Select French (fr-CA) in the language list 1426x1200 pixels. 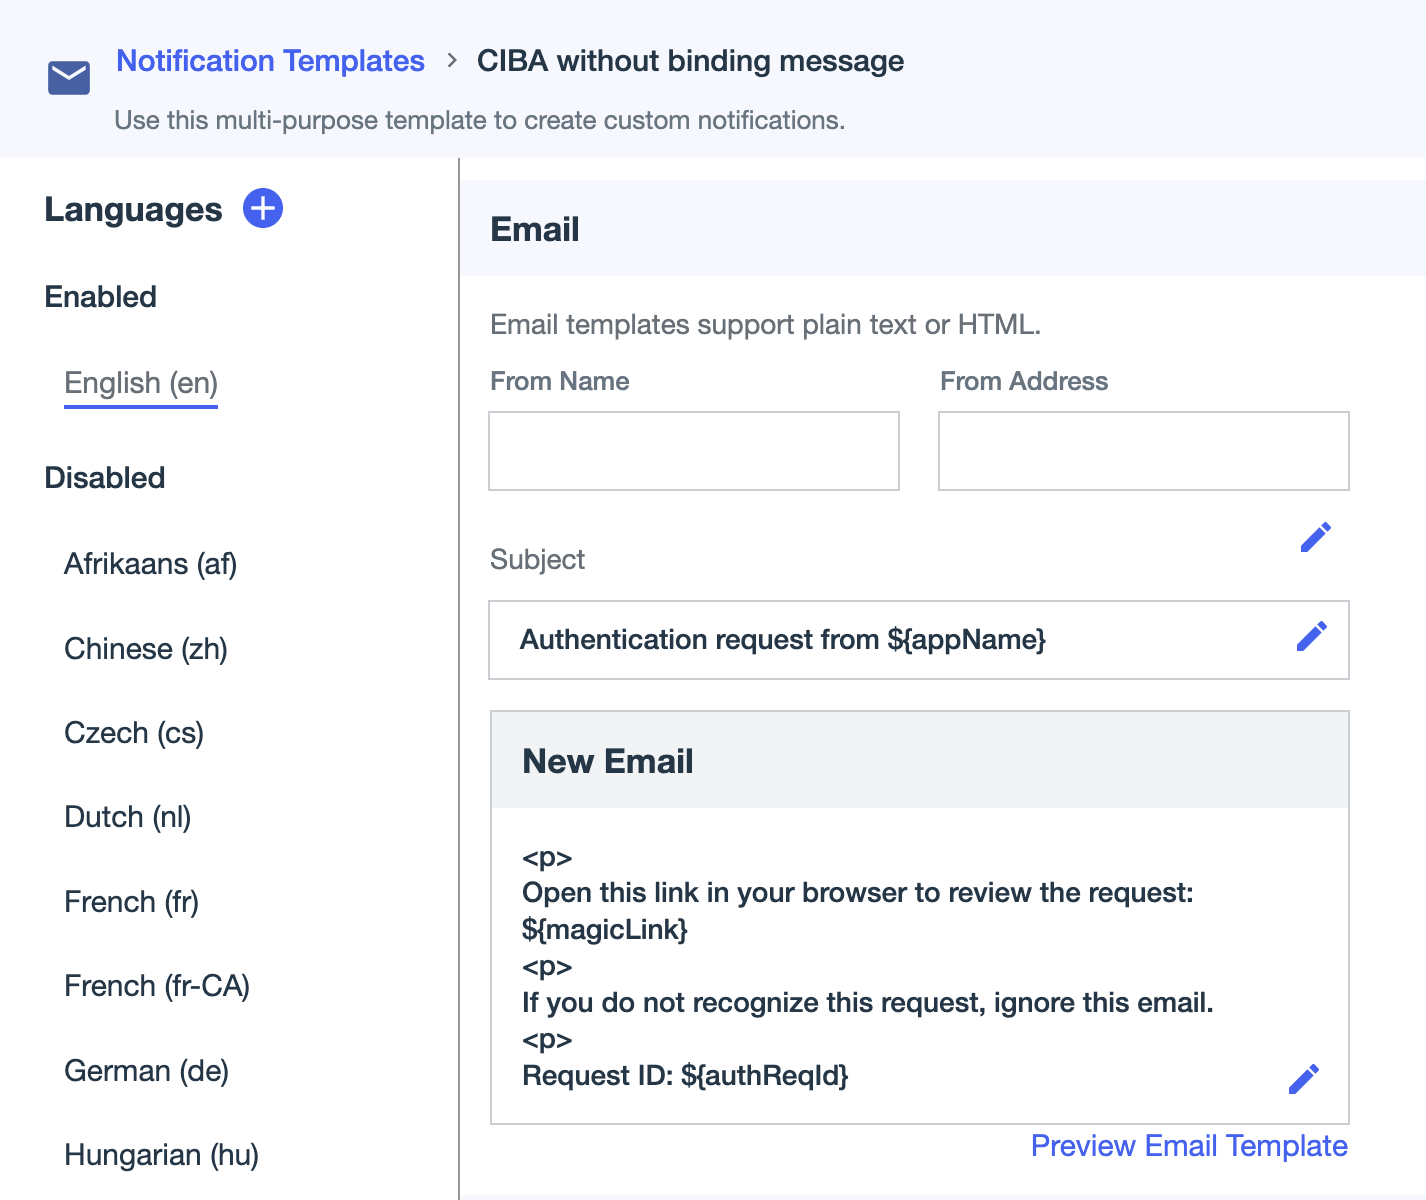coord(157,986)
